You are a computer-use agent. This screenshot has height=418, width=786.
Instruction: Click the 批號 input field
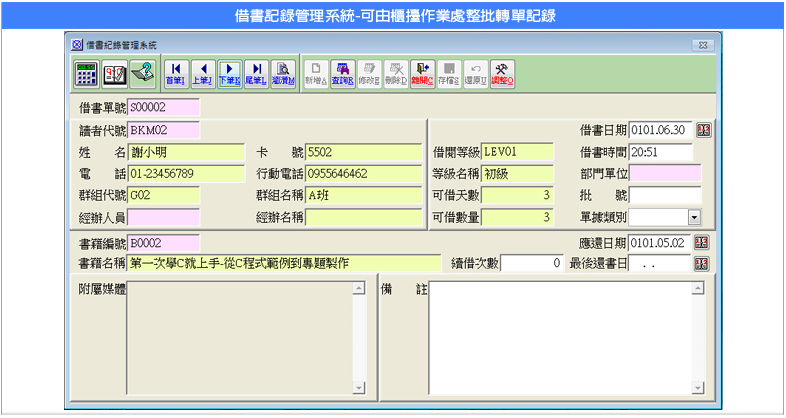coord(665,195)
